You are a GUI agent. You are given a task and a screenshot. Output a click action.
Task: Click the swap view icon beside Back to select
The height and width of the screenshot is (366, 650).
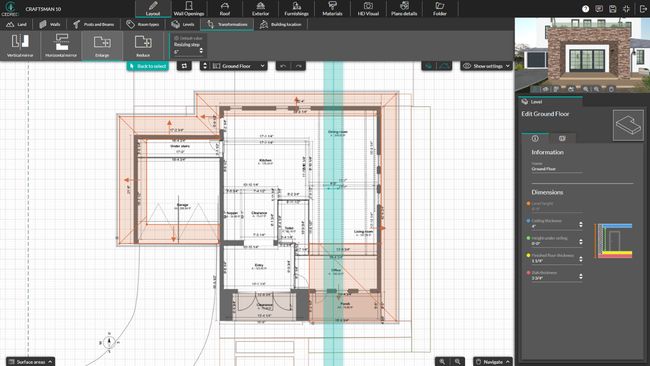(184, 66)
